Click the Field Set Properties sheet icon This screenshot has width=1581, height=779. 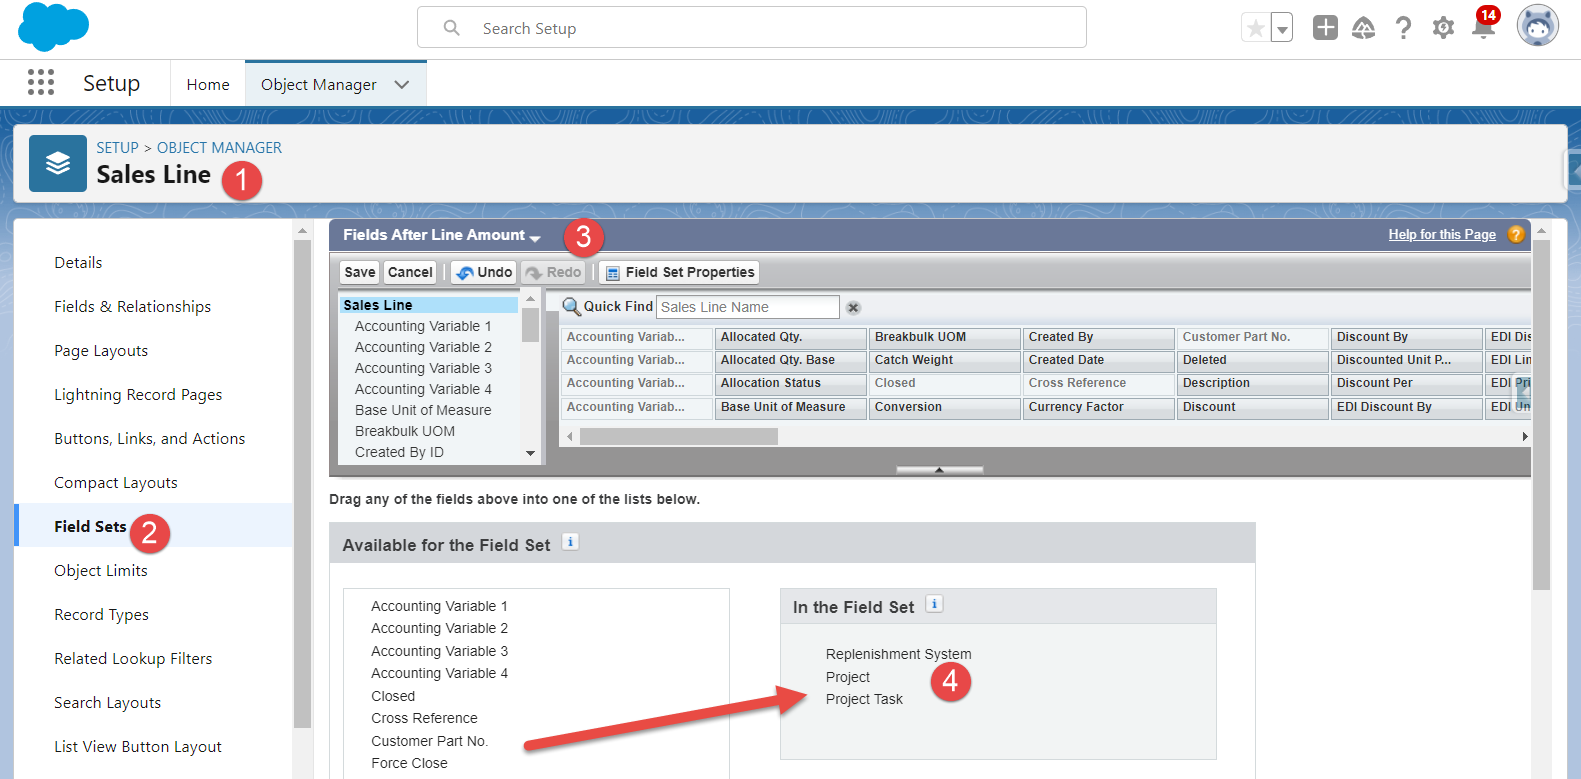pyautogui.click(x=613, y=273)
